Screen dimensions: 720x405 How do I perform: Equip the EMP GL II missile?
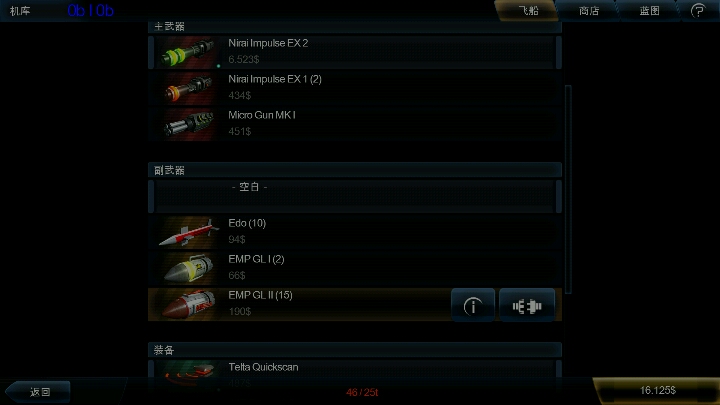(527, 305)
